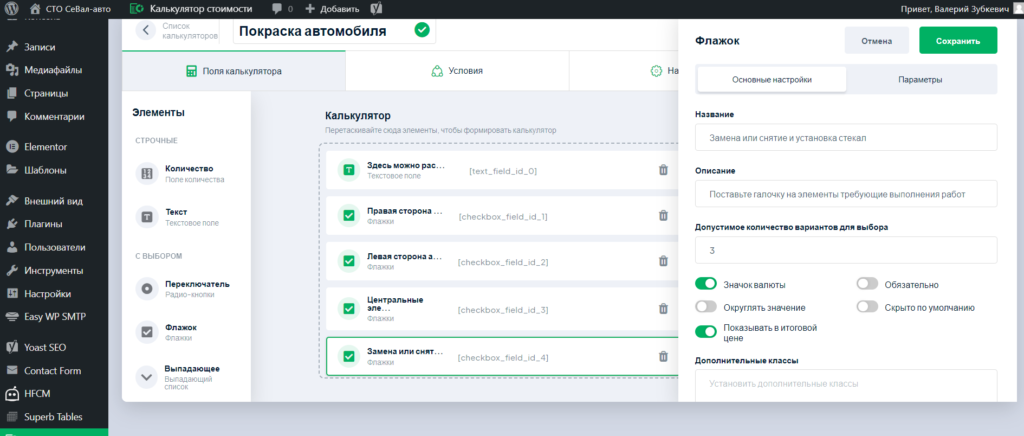Click the Elementor sidebar icon
The image size is (1024, 436).
tap(12, 147)
